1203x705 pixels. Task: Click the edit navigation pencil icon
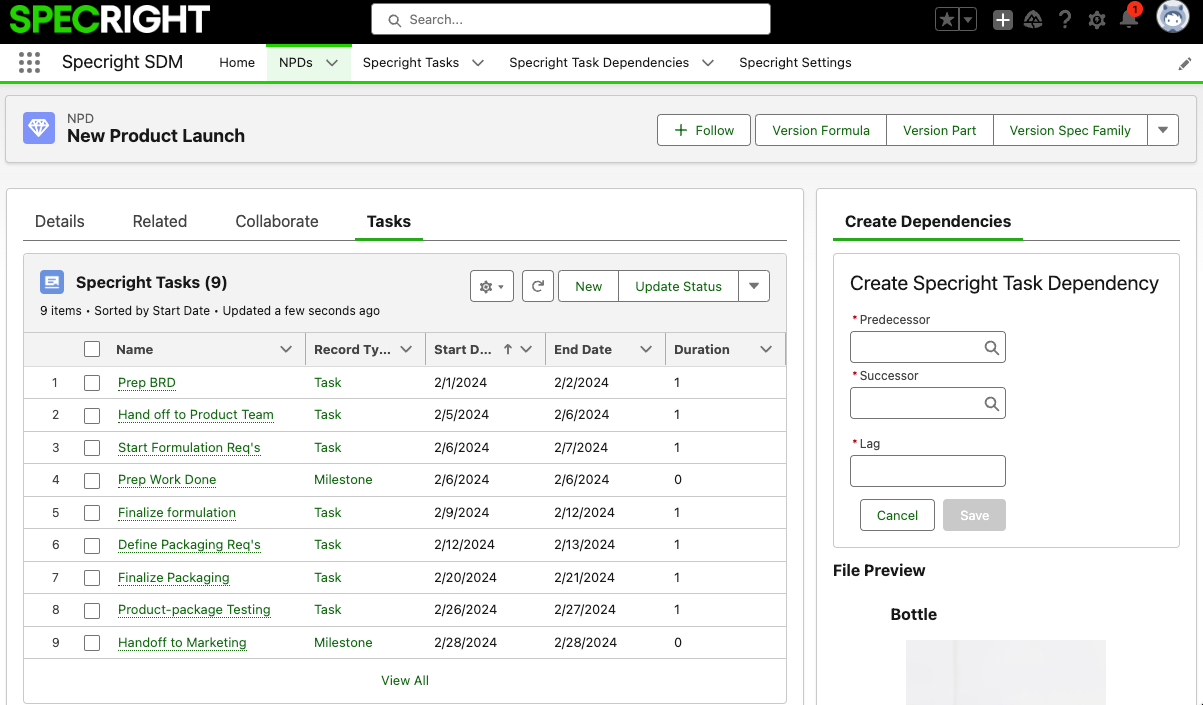tap(1185, 63)
